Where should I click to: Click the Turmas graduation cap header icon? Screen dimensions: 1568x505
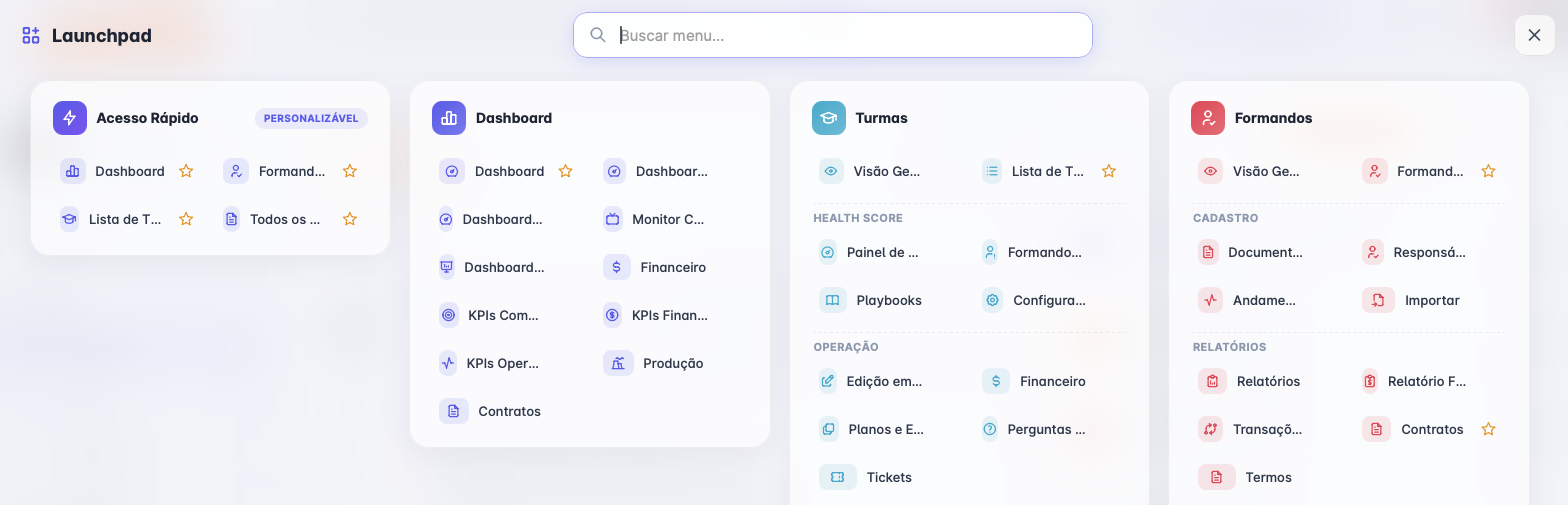[x=828, y=117]
